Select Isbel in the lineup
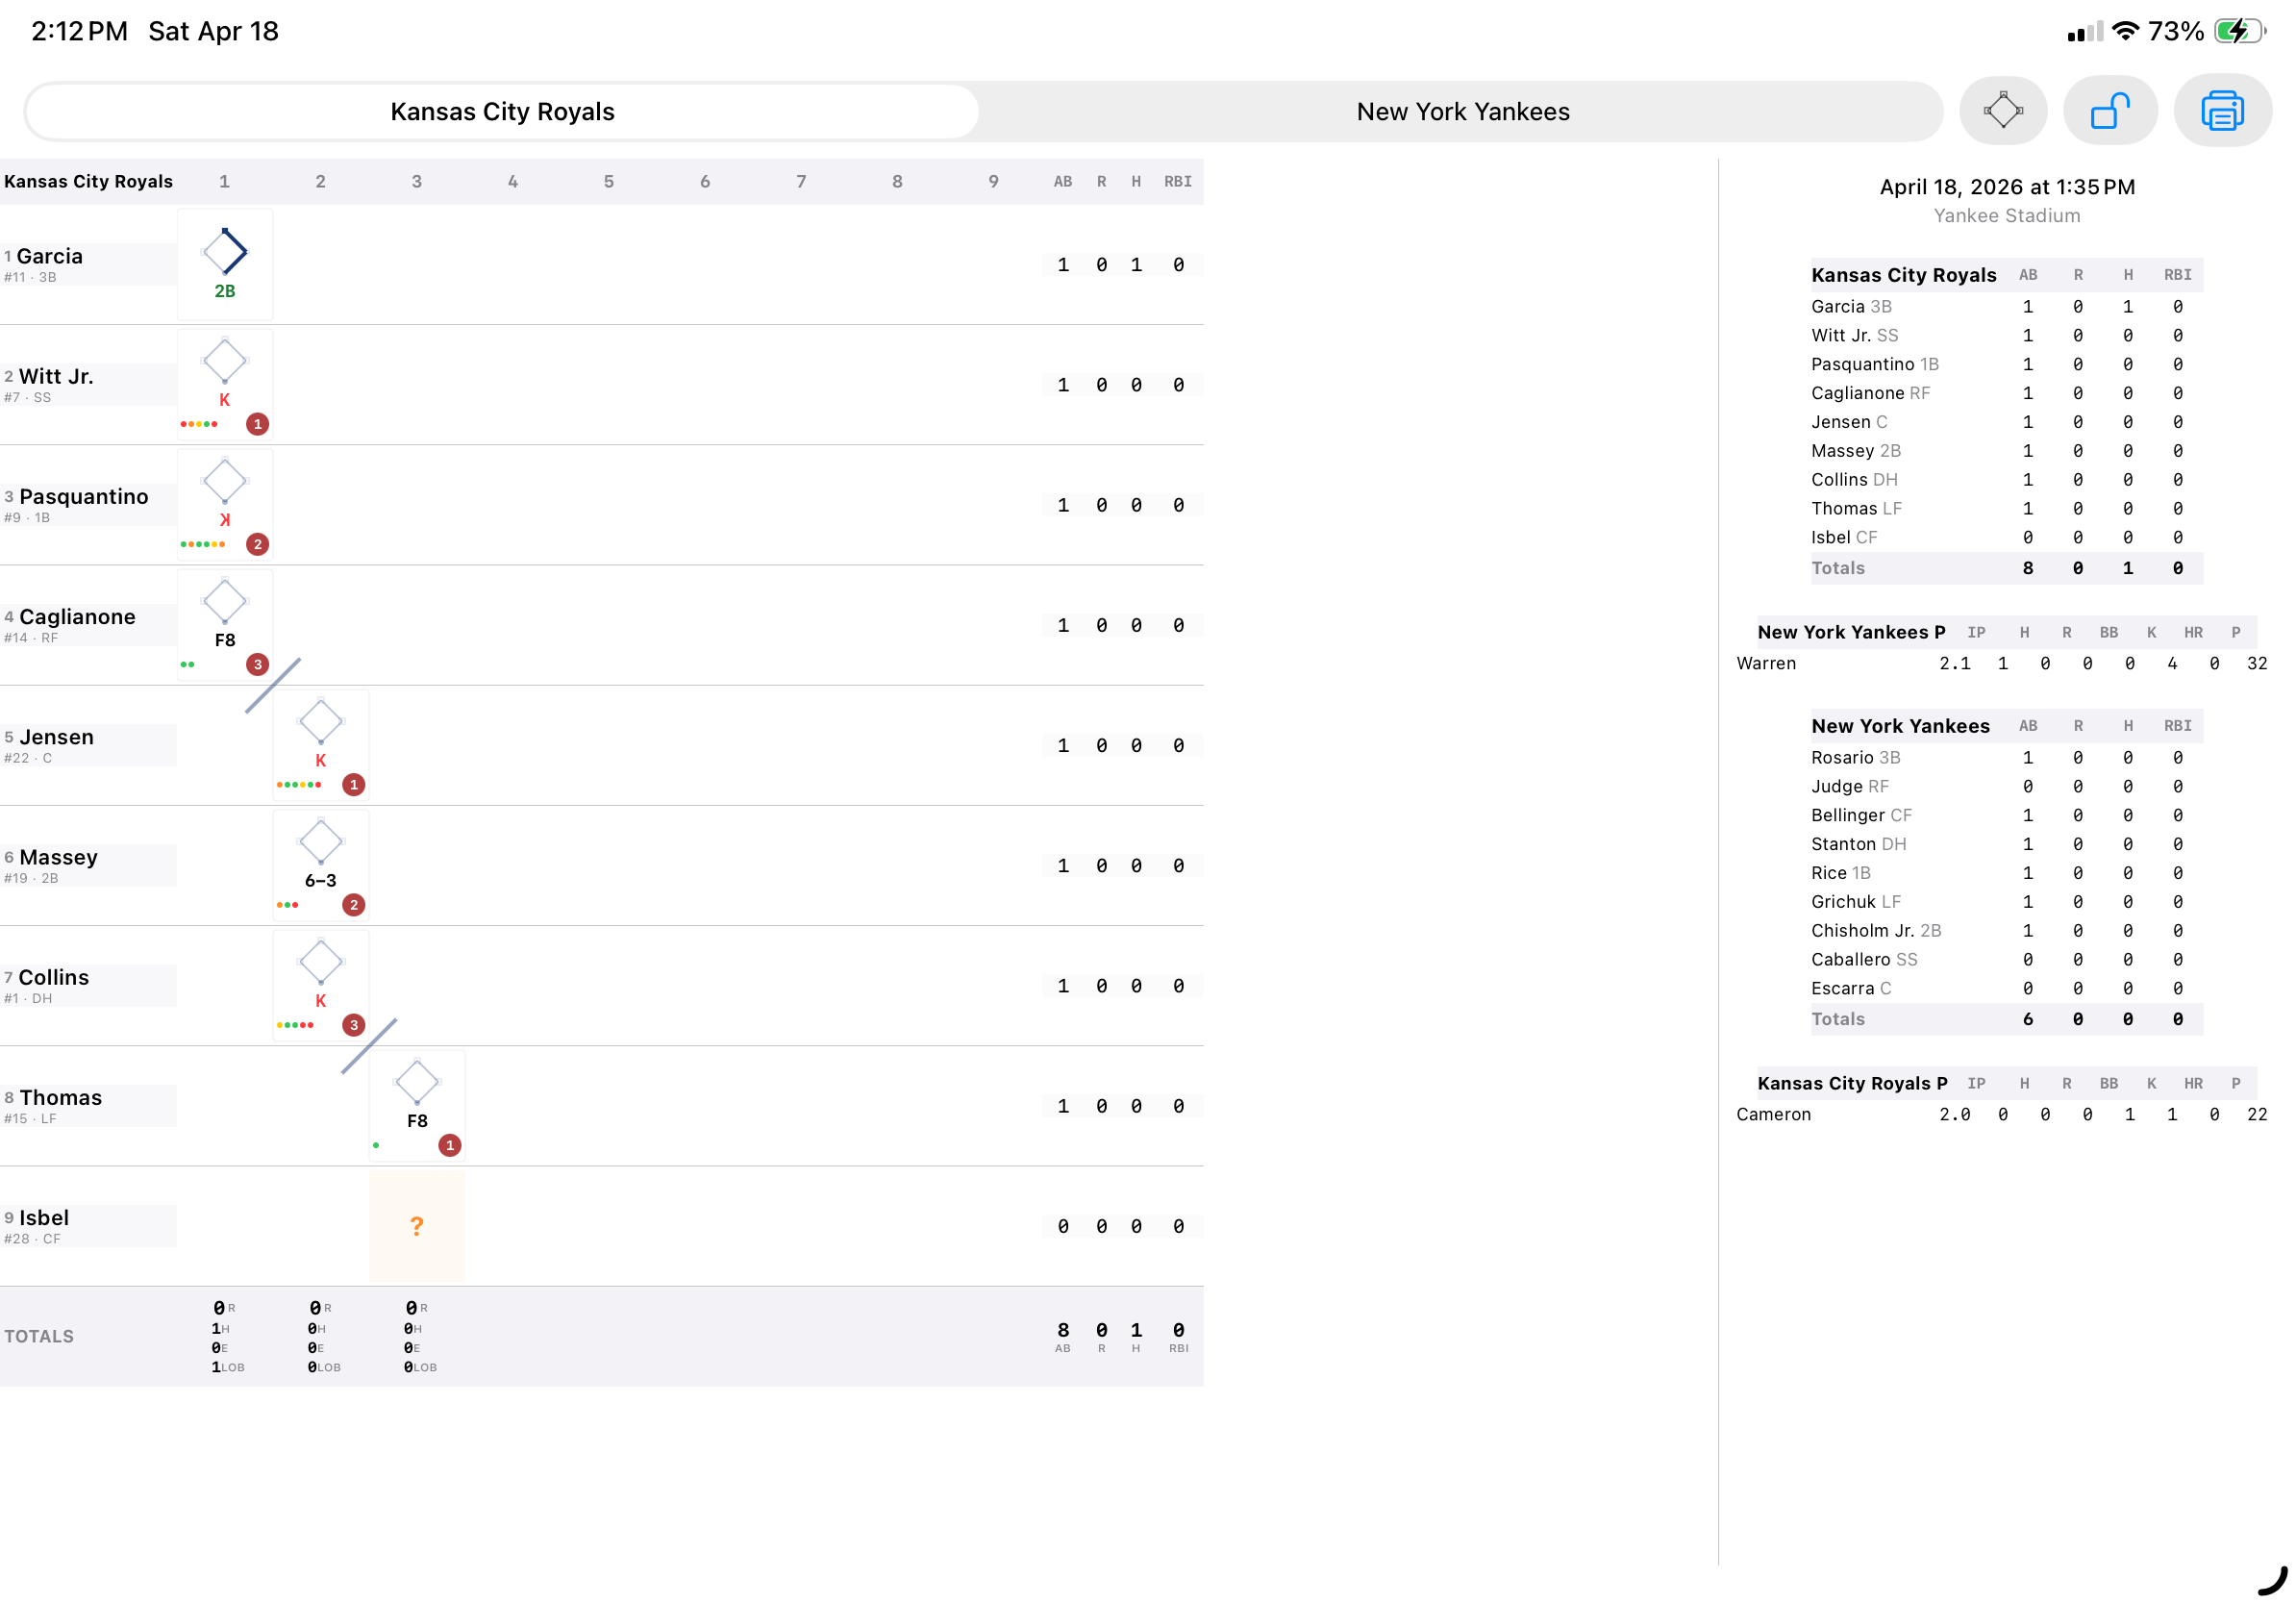 (x=88, y=1225)
